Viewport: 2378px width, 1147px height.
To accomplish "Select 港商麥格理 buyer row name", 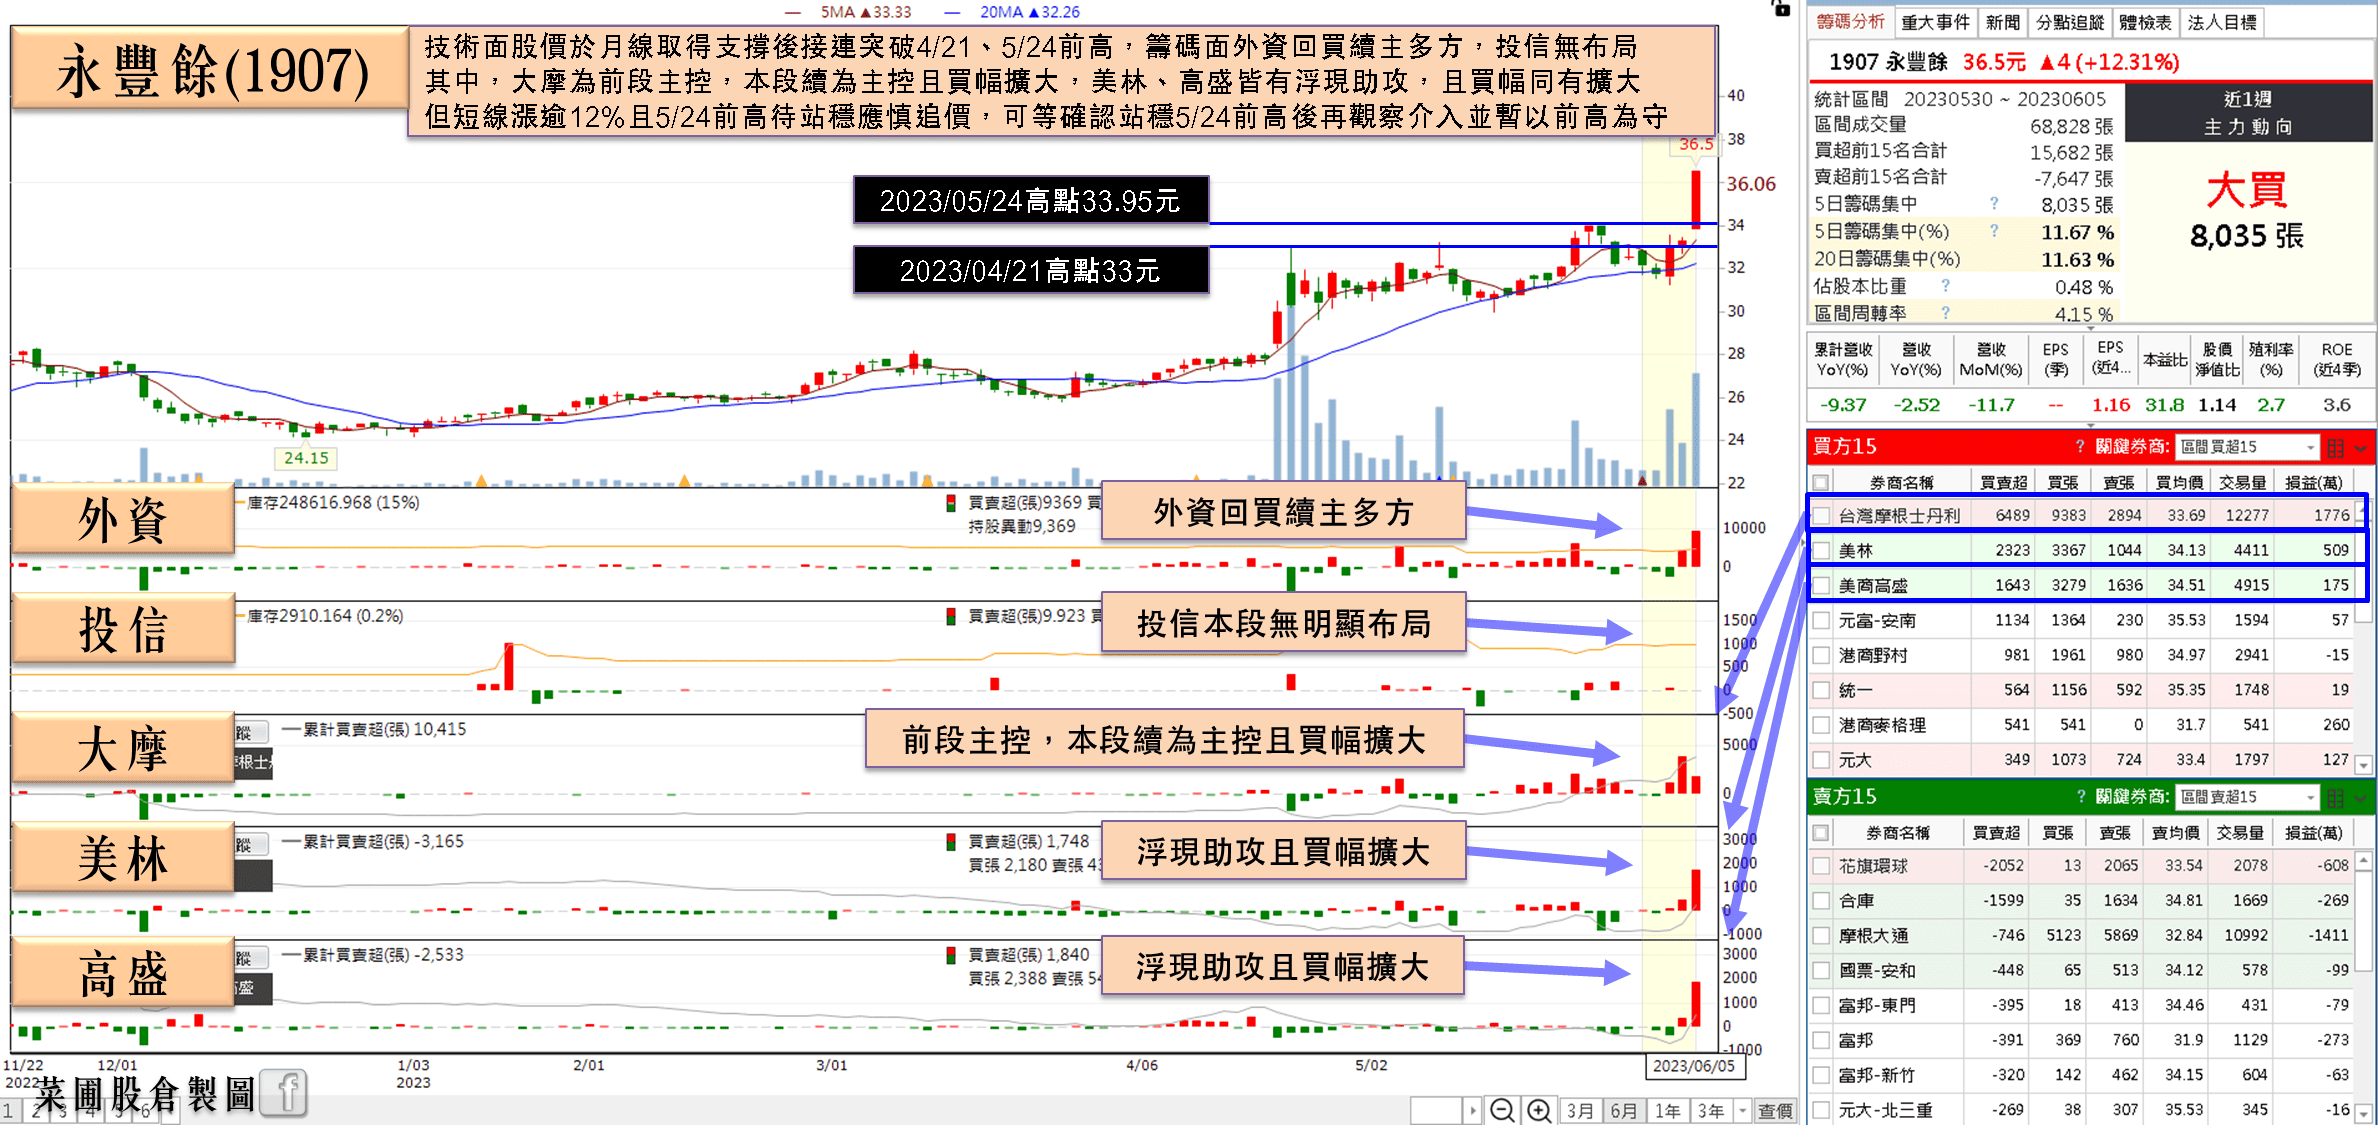I will click(x=1882, y=725).
